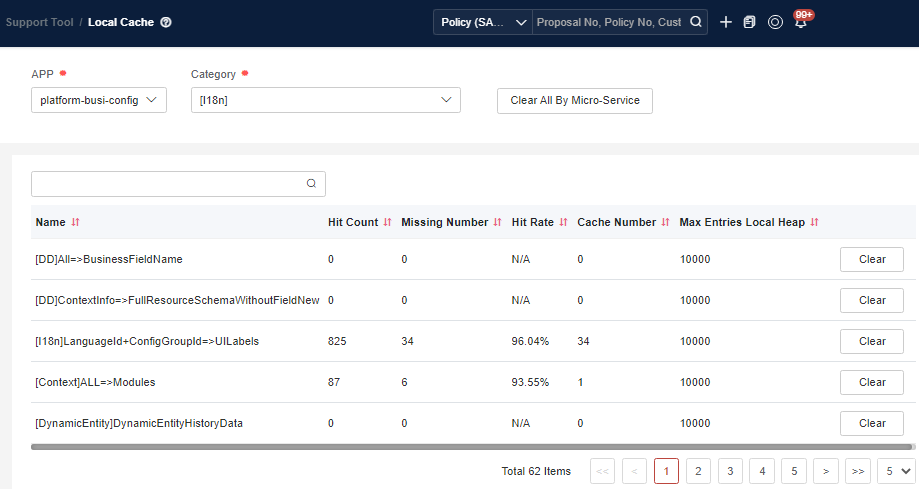The width and height of the screenshot is (919, 489).
Task: Click the search icon in table filter box
Action: click(x=311, y=184)
